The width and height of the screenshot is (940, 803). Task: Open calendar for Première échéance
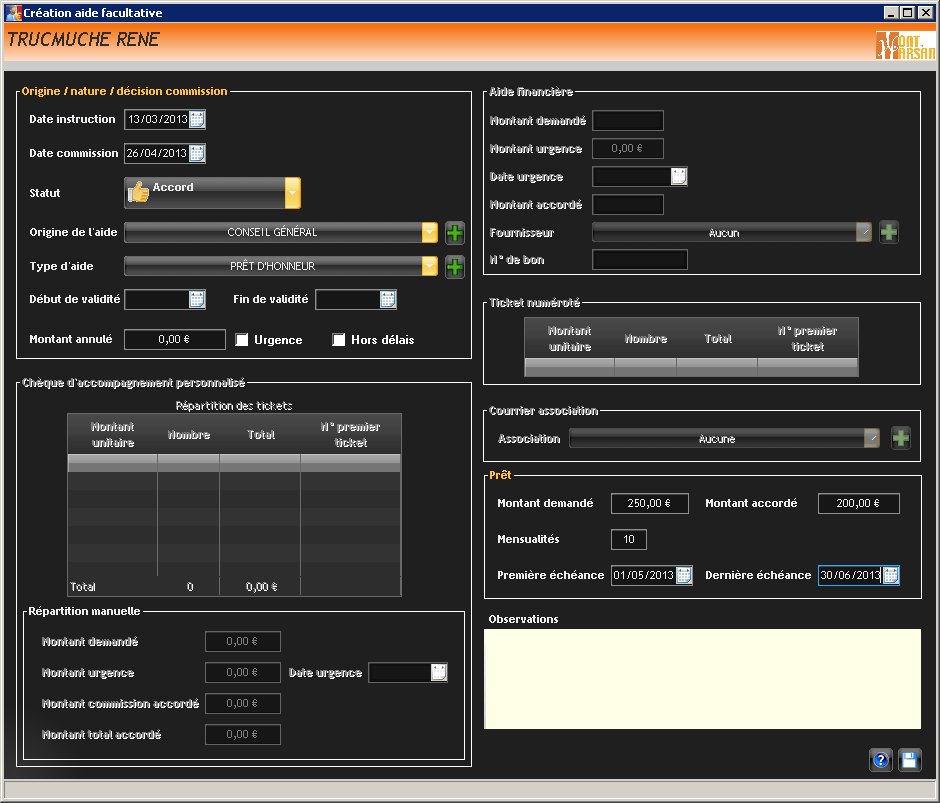coord(684,575)
